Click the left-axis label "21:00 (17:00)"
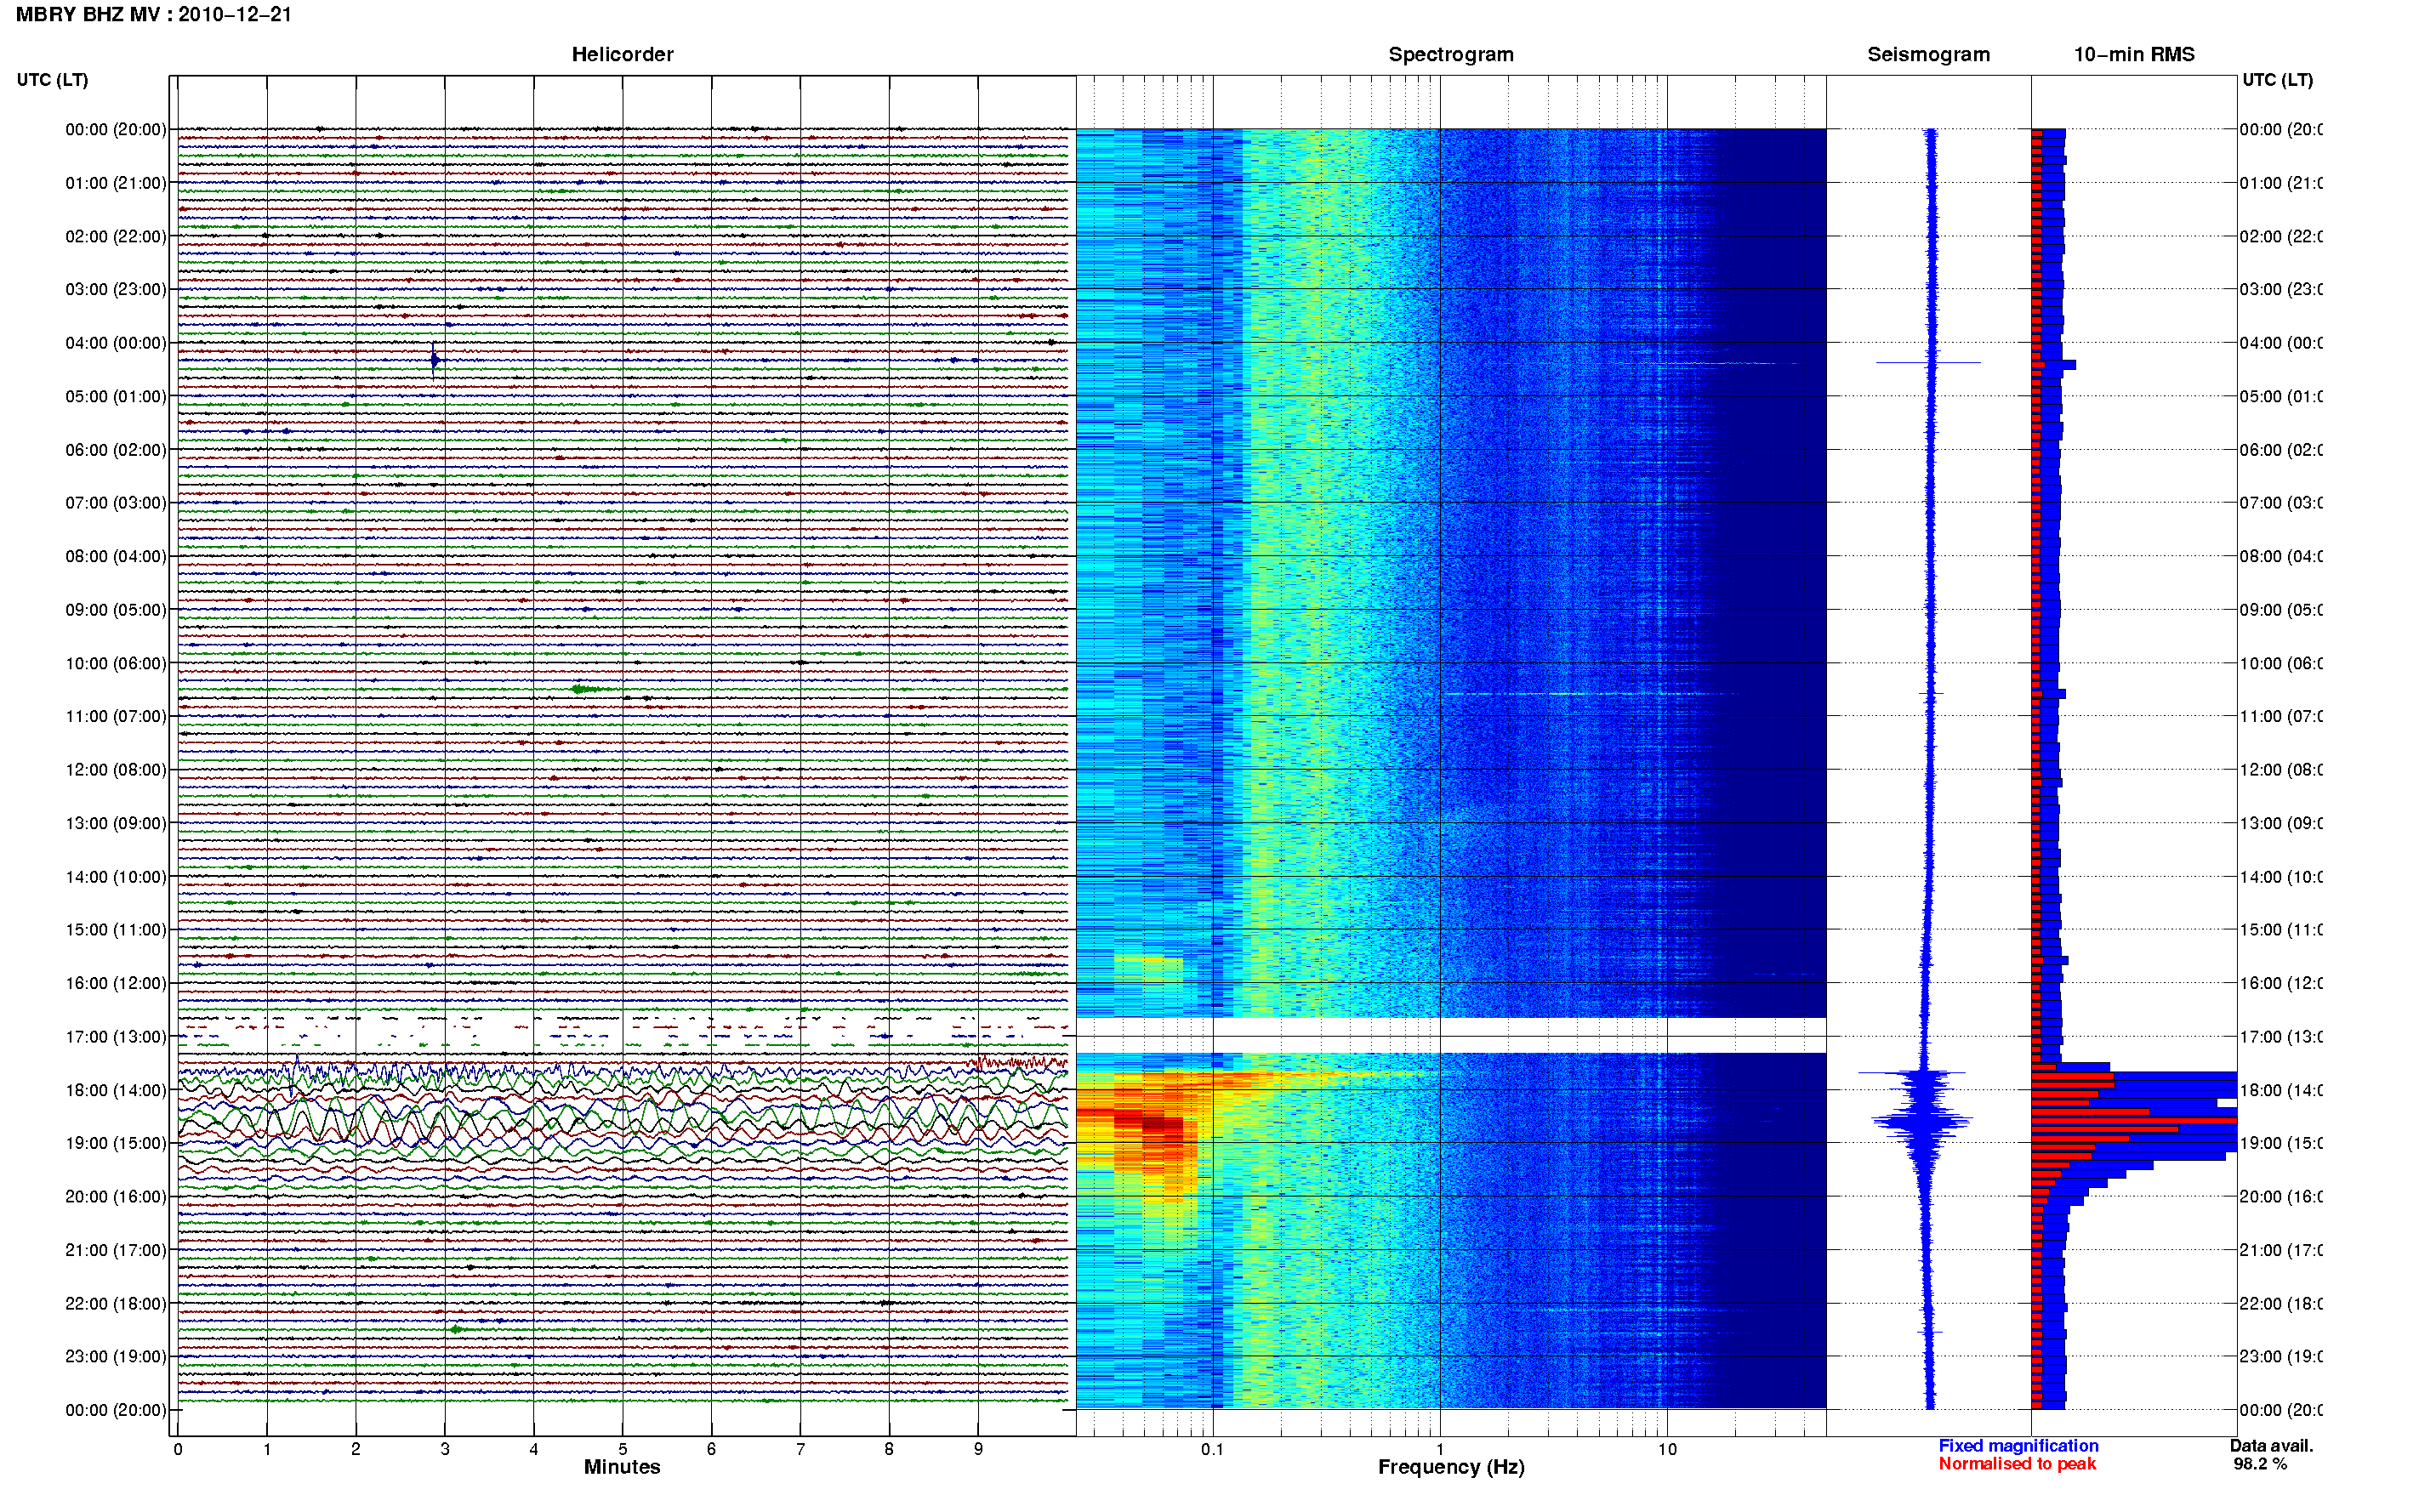The image size is (2419, 1512). click(x=116, y=1250)
